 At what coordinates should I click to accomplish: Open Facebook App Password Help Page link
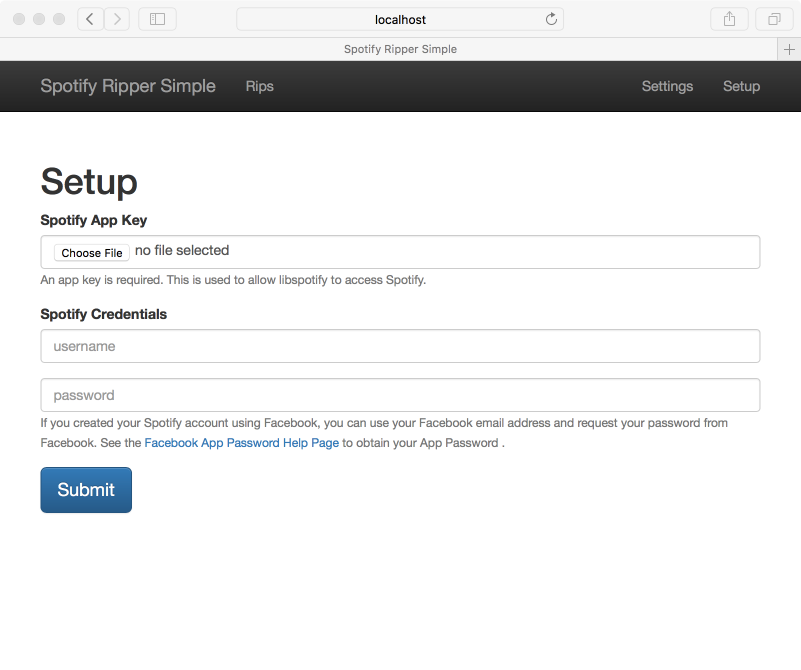click(242, 443)
